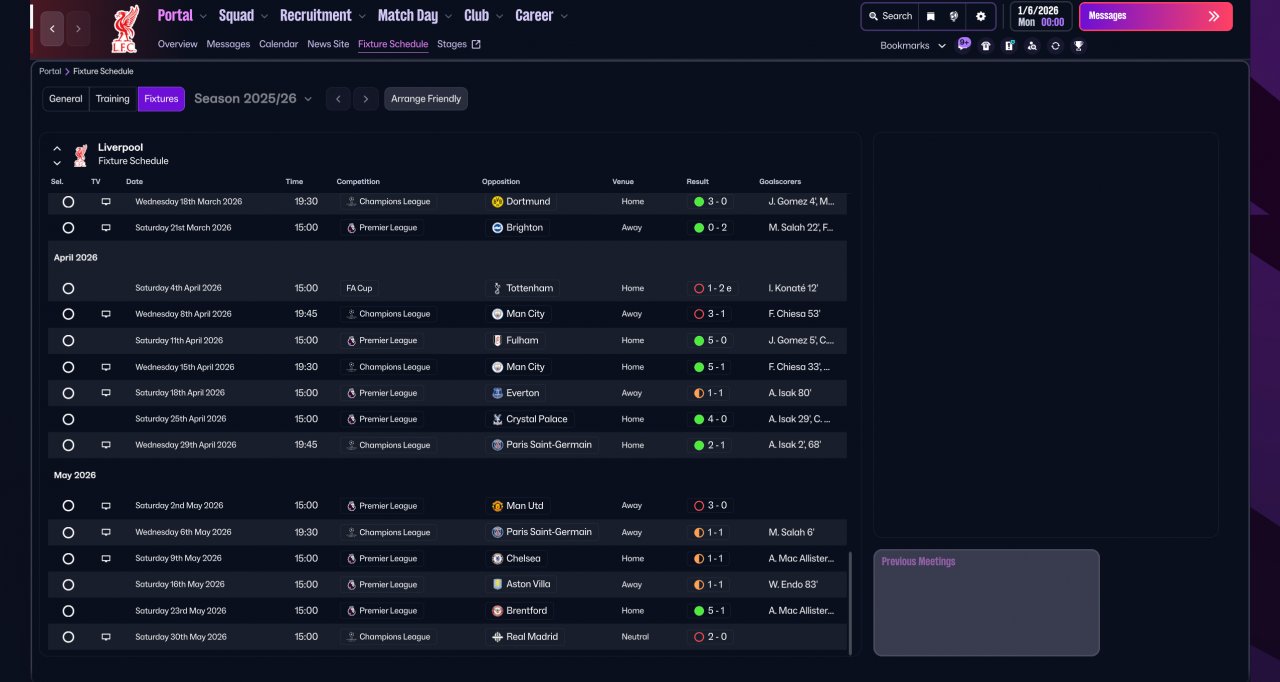Open the 9+ notifications speech bubble
This screenshot has width=1280, height=682.
(964, 44)
